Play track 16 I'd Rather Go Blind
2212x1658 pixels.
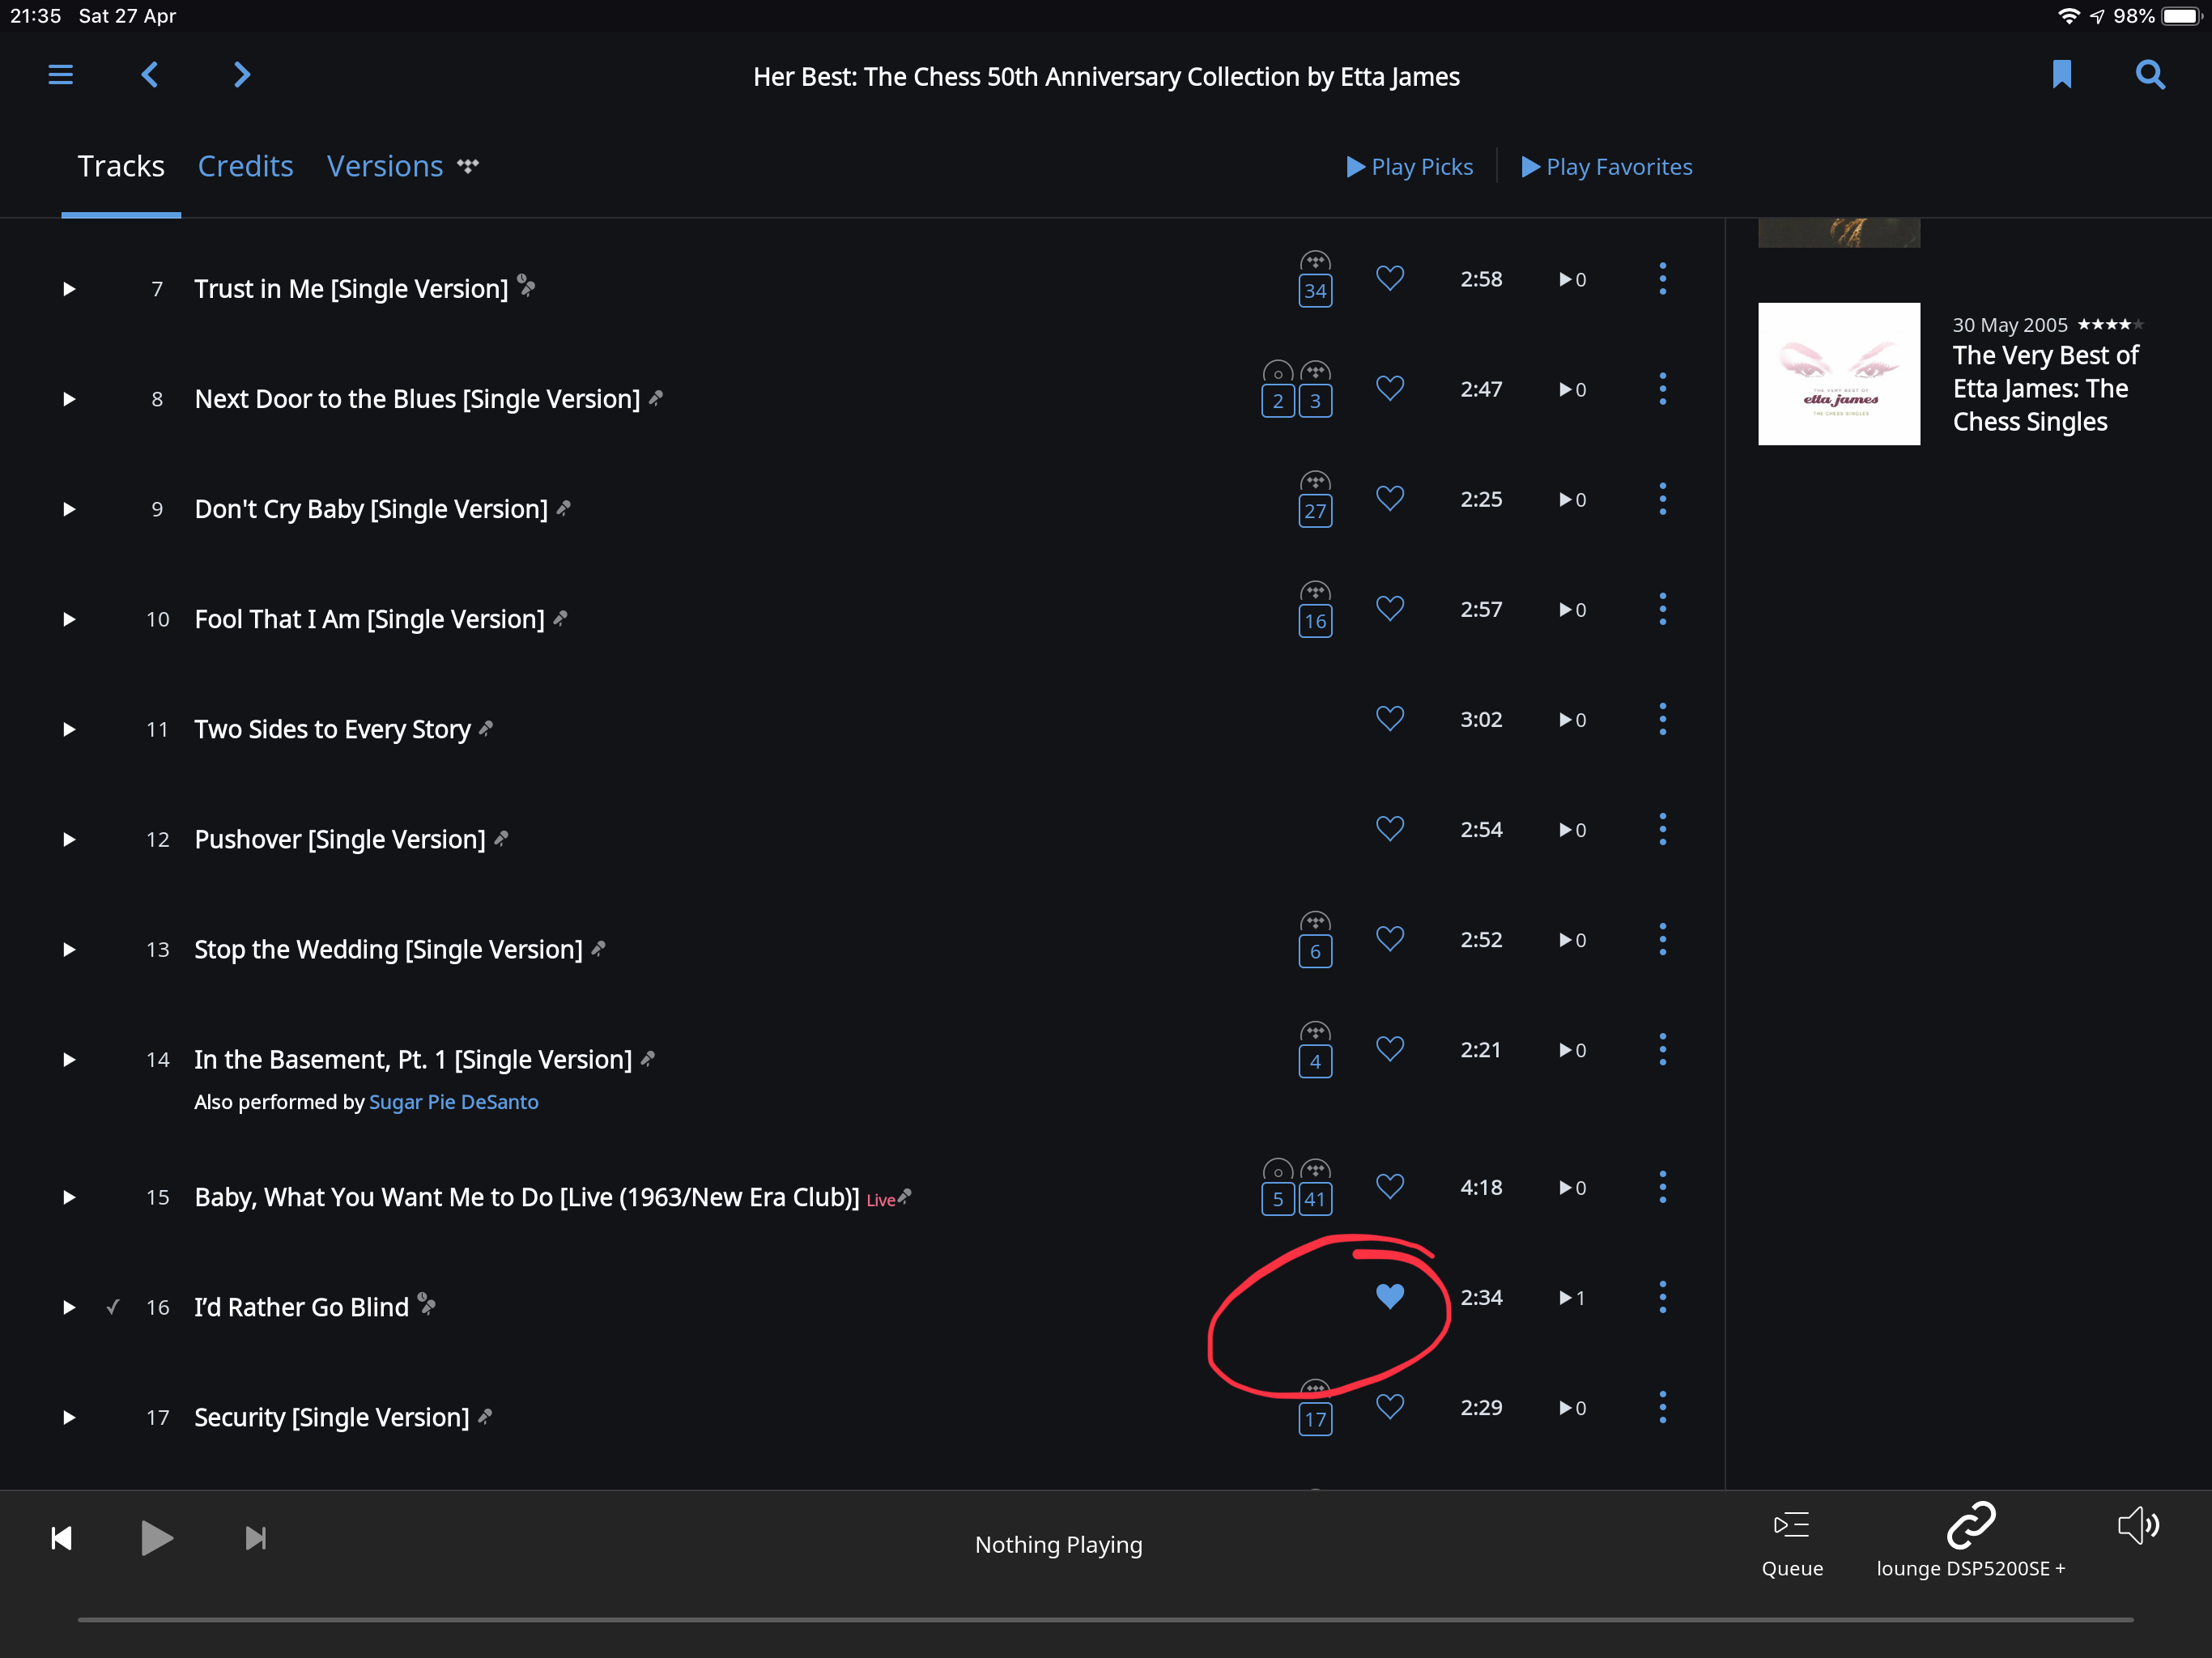tap(69, 1307)
